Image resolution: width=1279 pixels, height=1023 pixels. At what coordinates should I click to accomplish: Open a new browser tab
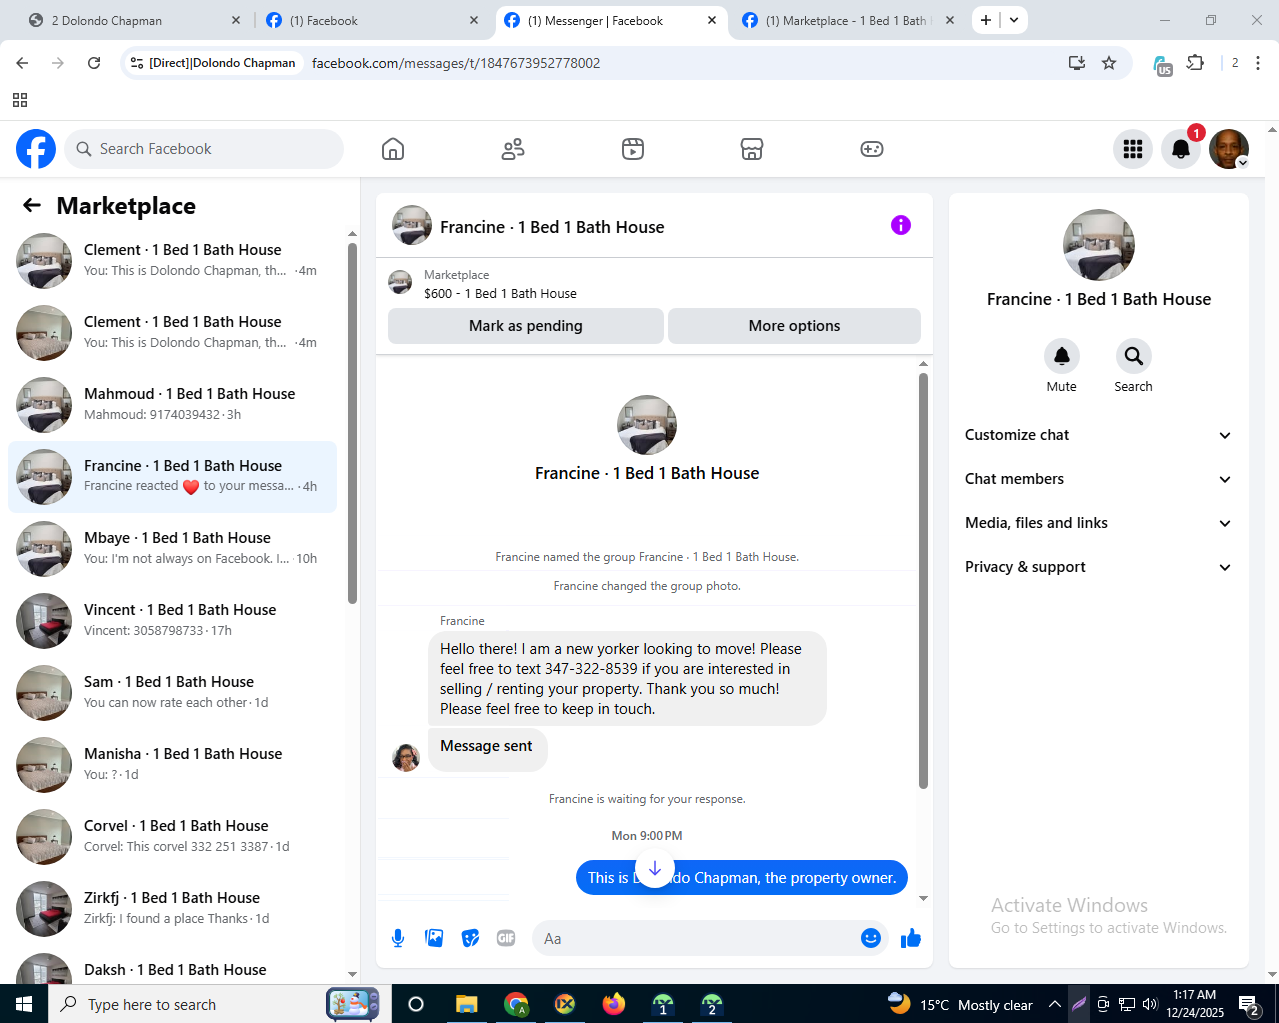pos(986,20)
